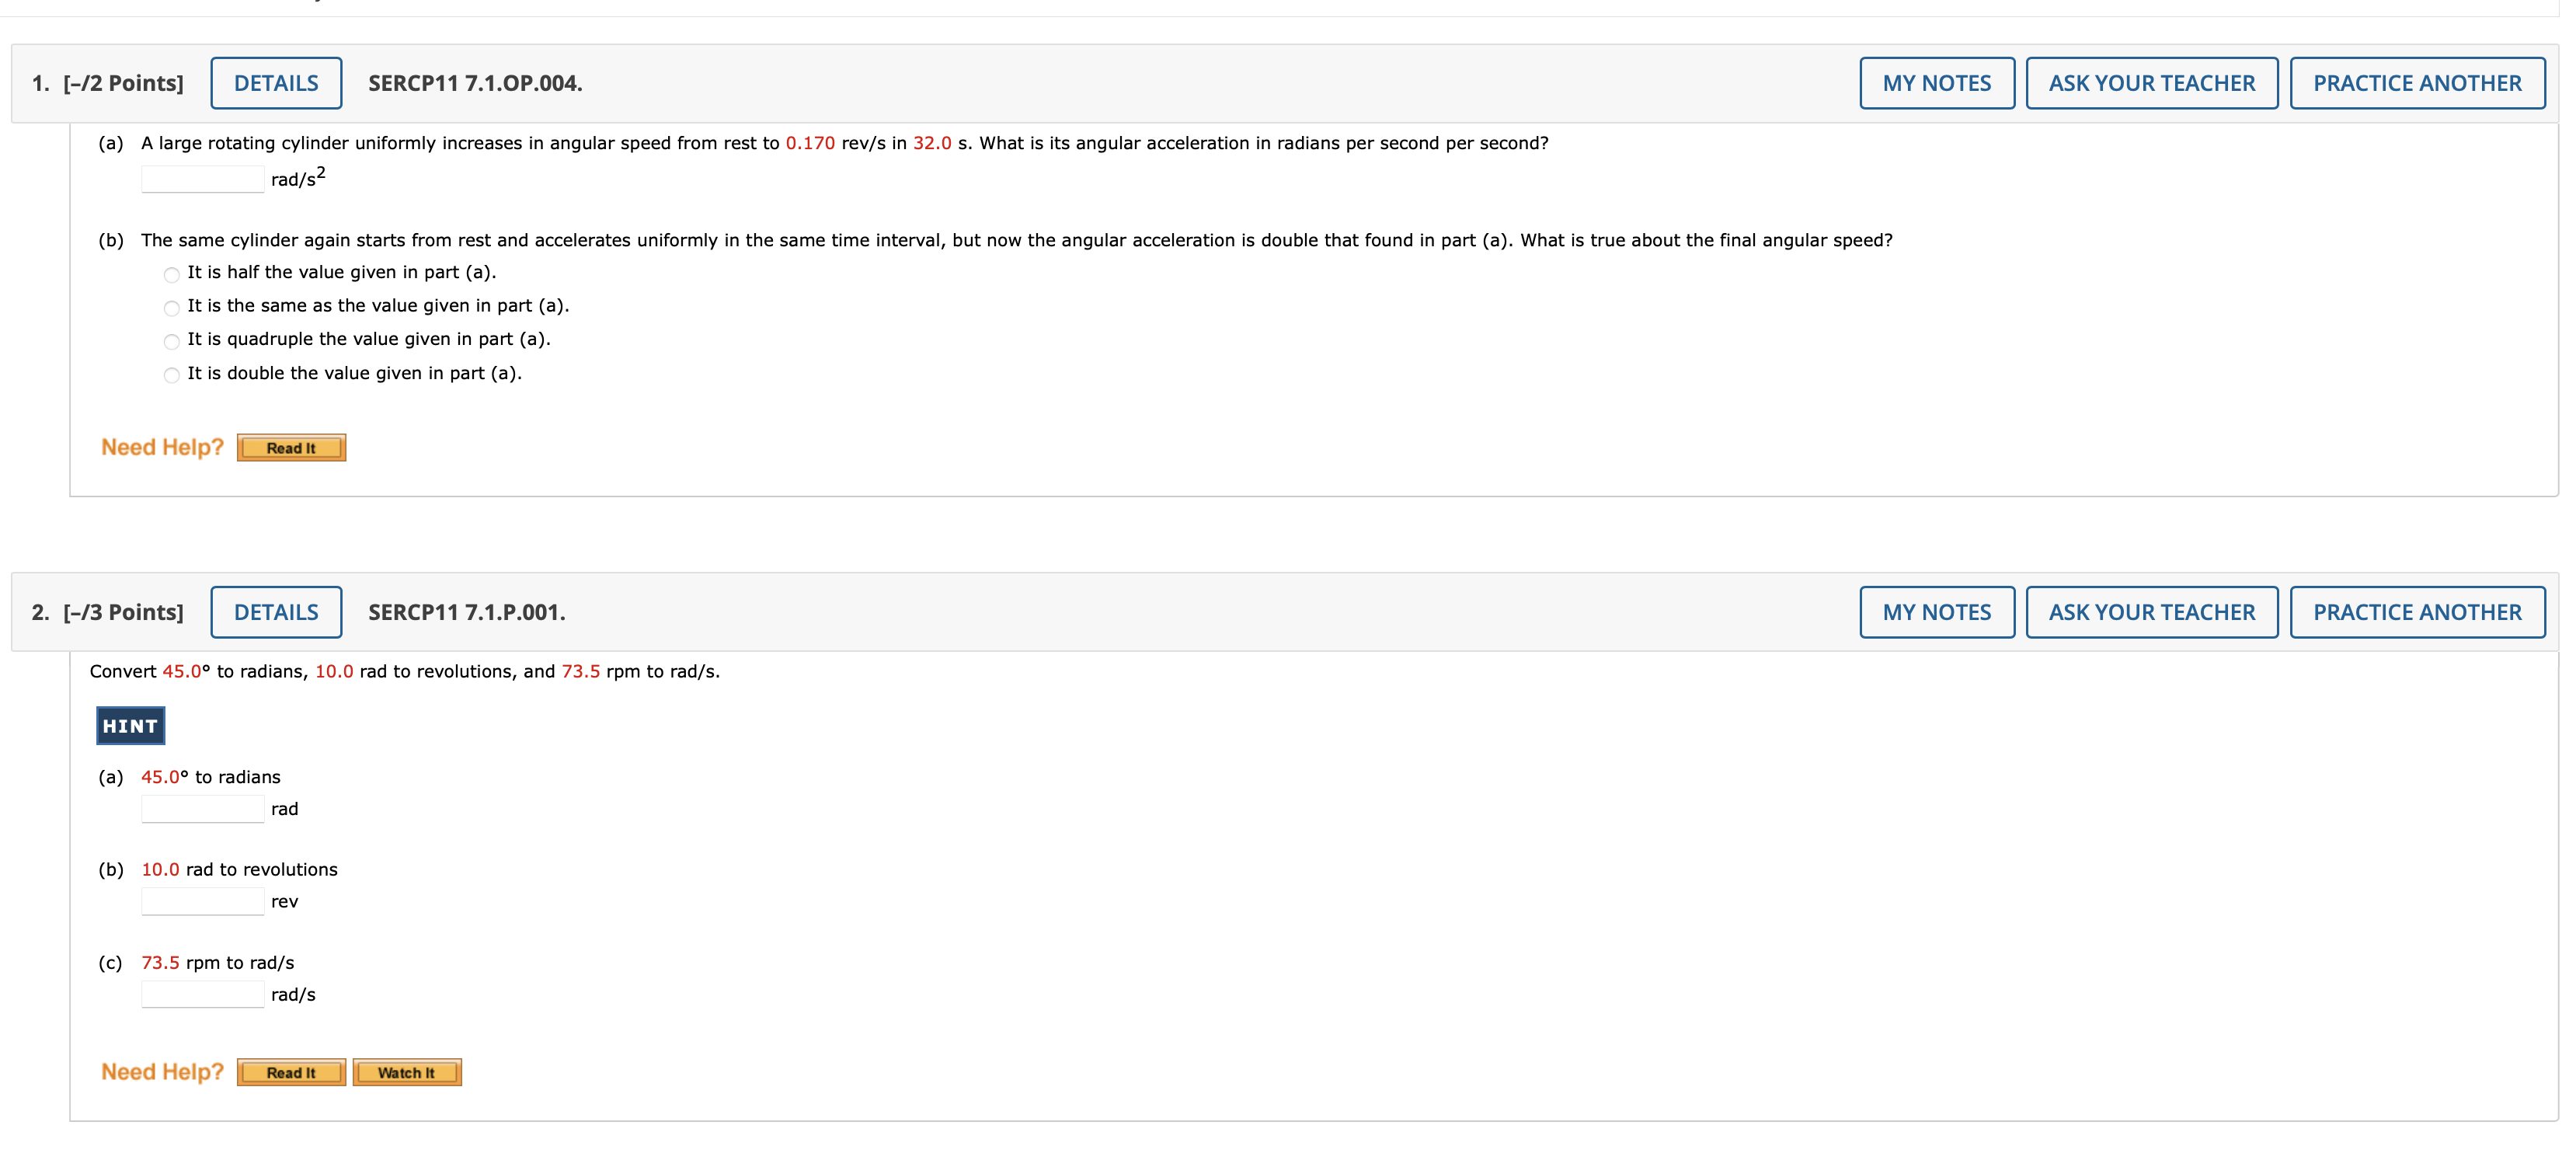The image size is (2576, 1167).
Task: Click Read It button in question 1
Action: click(291, 448)
